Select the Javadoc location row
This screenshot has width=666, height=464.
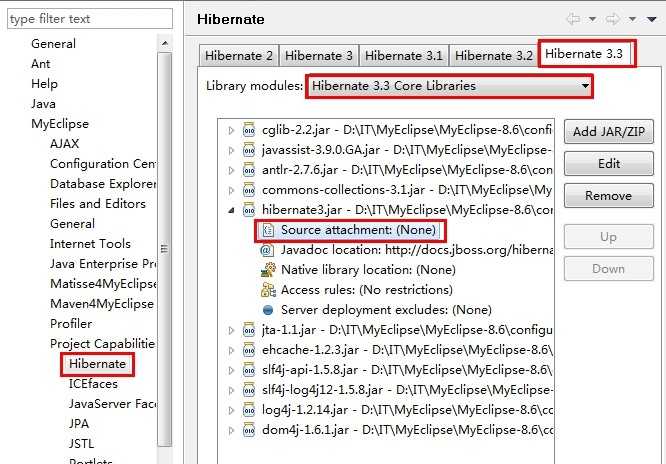pyautogui.click(x=406, y=250)
